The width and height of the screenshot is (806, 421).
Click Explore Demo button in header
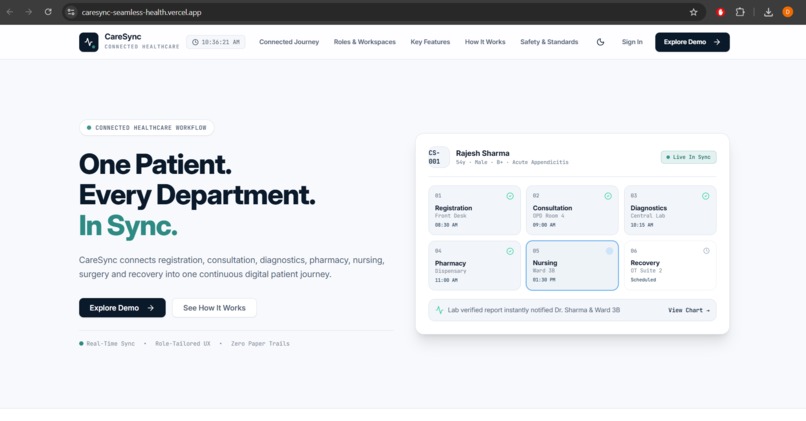click(x=692, y=42)
